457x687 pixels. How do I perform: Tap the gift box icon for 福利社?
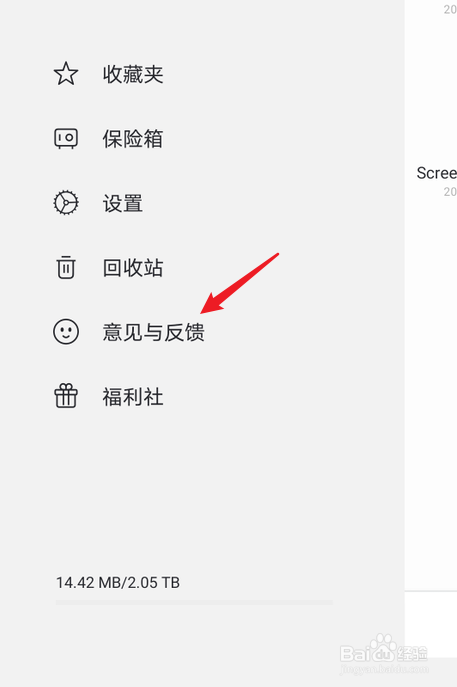coord(66,396)
